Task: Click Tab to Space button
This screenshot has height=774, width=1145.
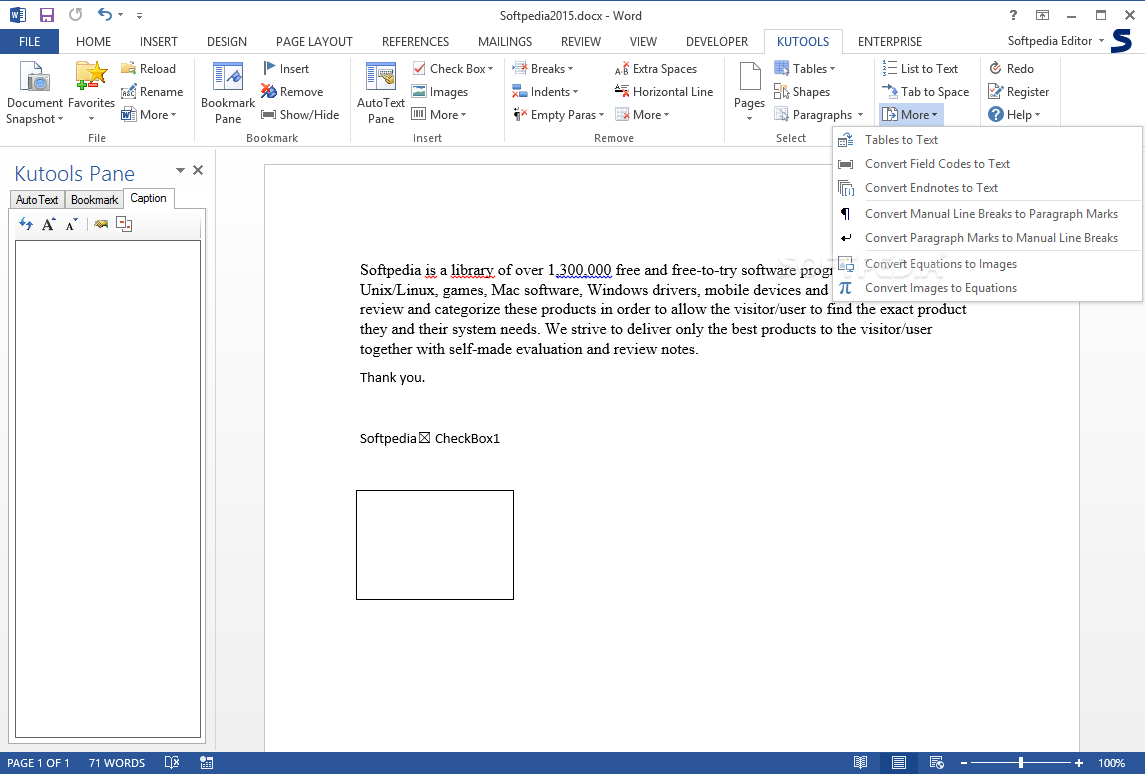Action: pyautogui.click(x=926, y=92)
